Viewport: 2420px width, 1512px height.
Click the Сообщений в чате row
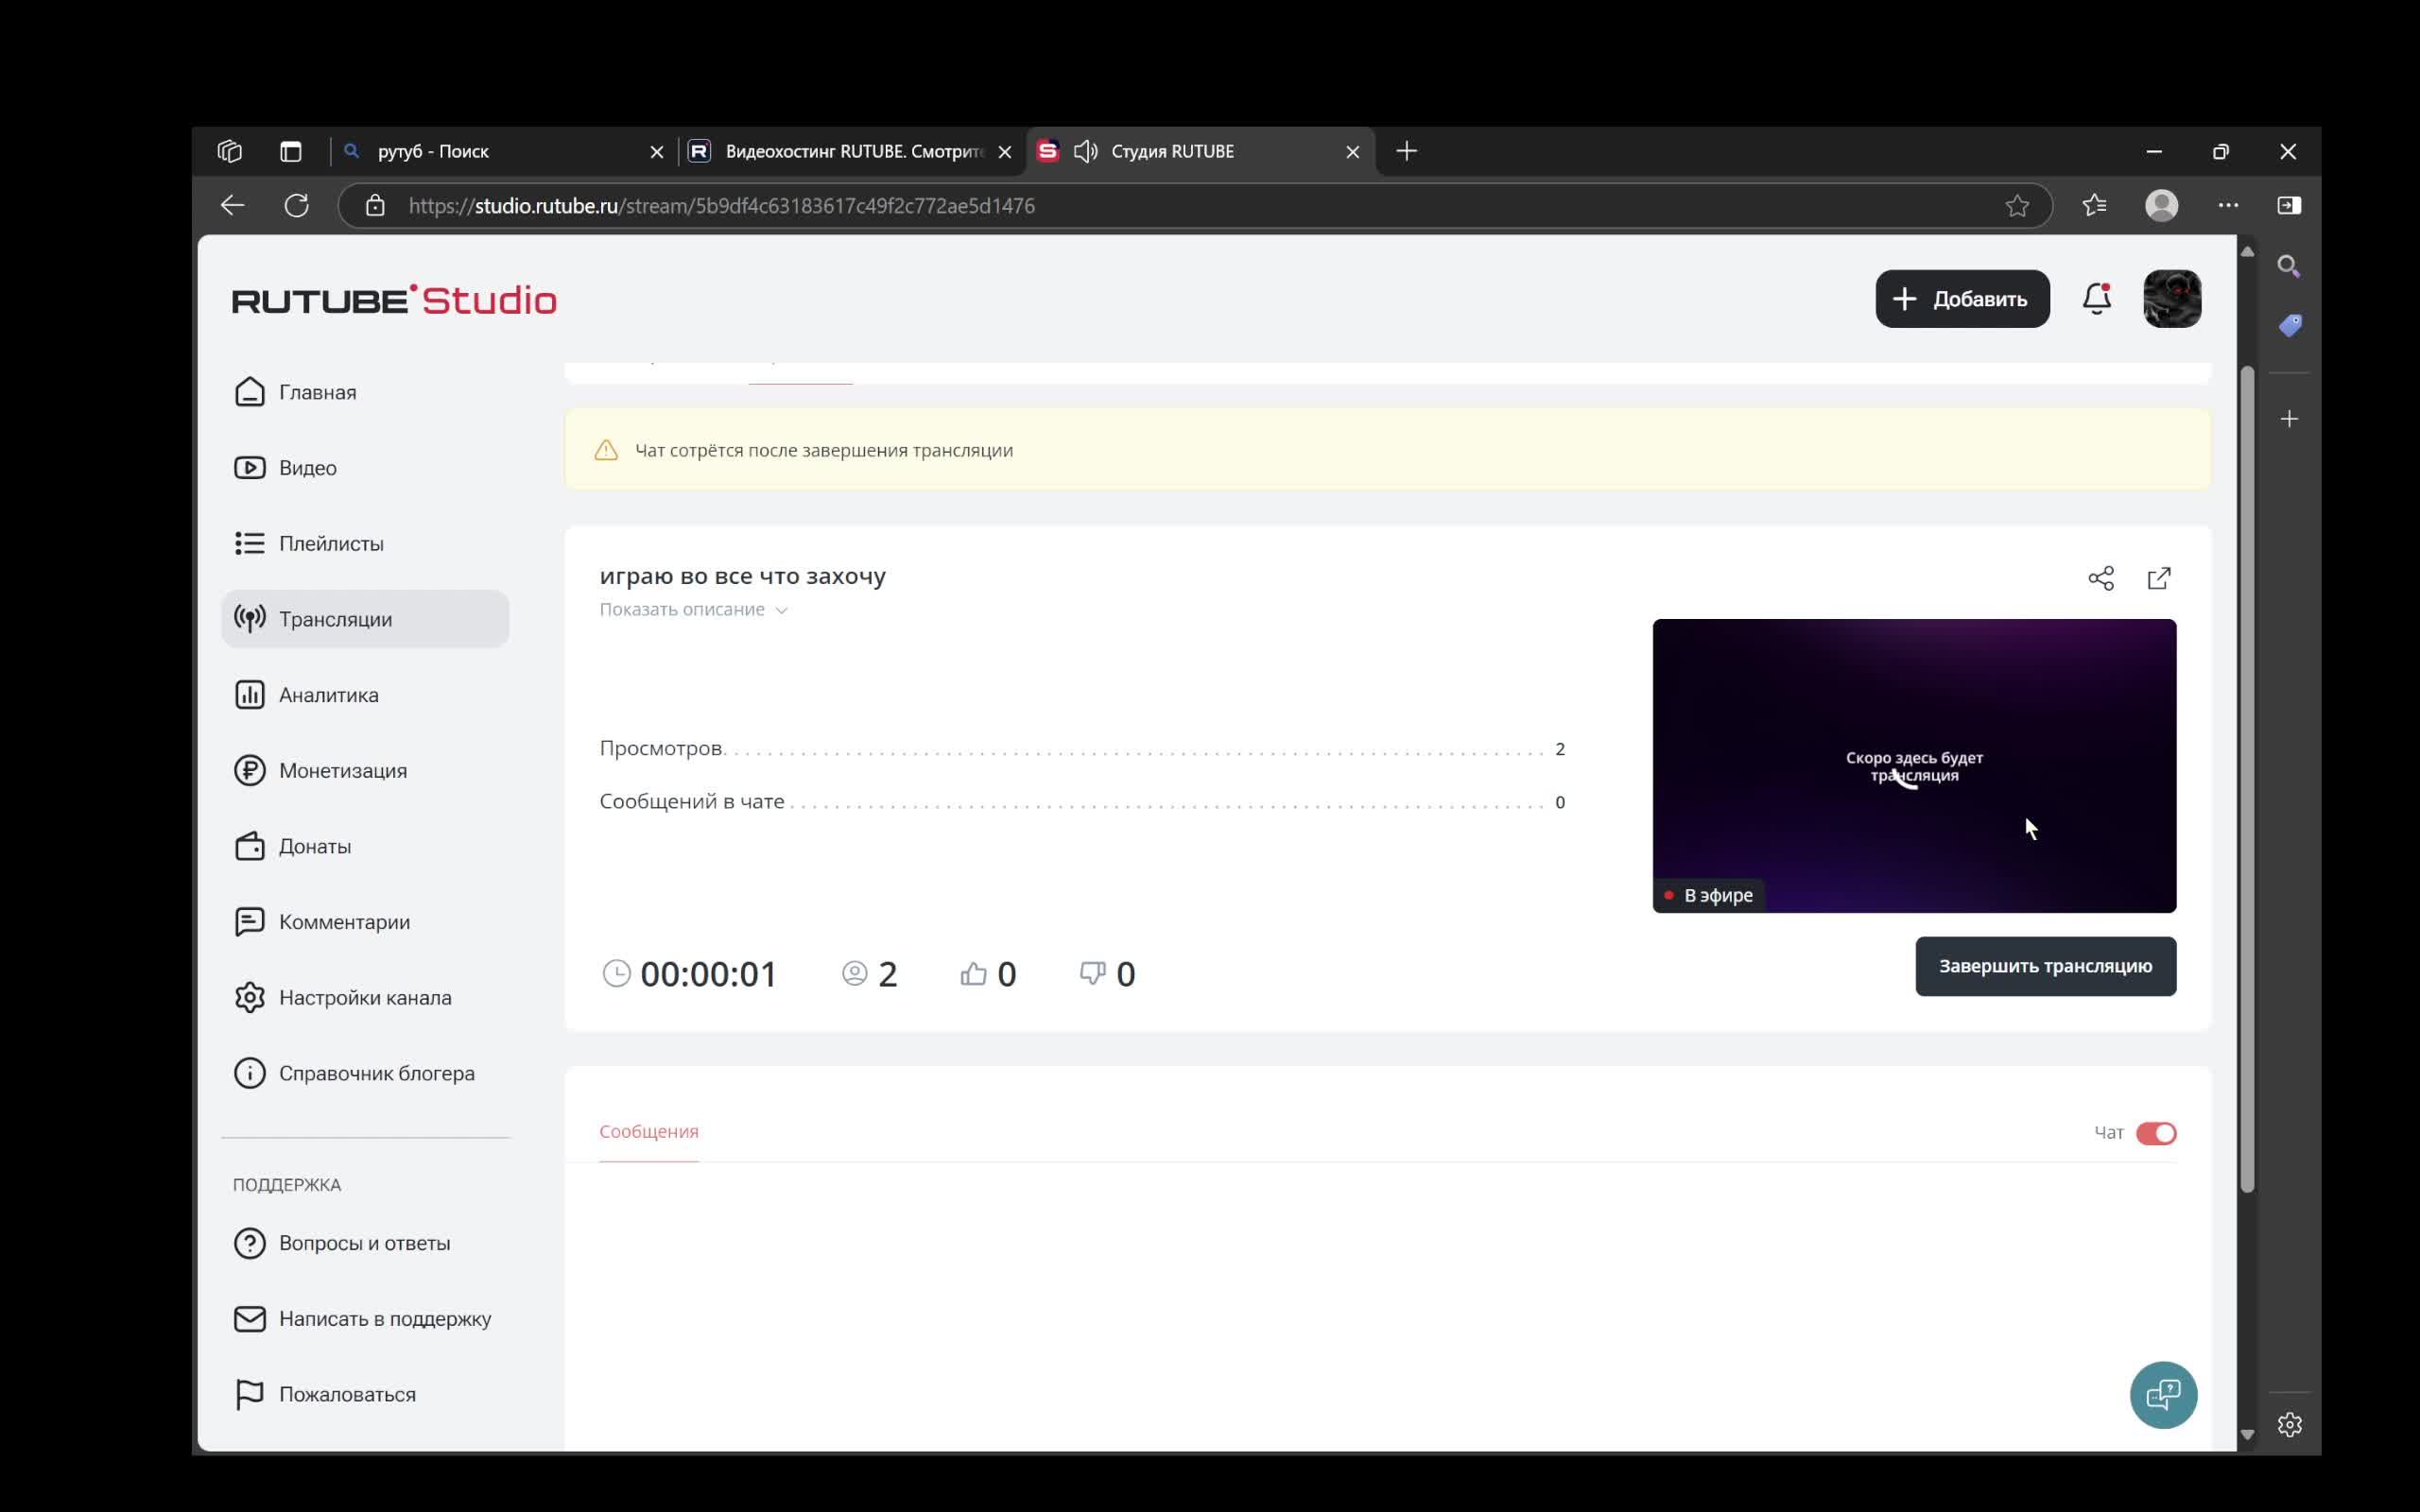[x=1082, y=802]
